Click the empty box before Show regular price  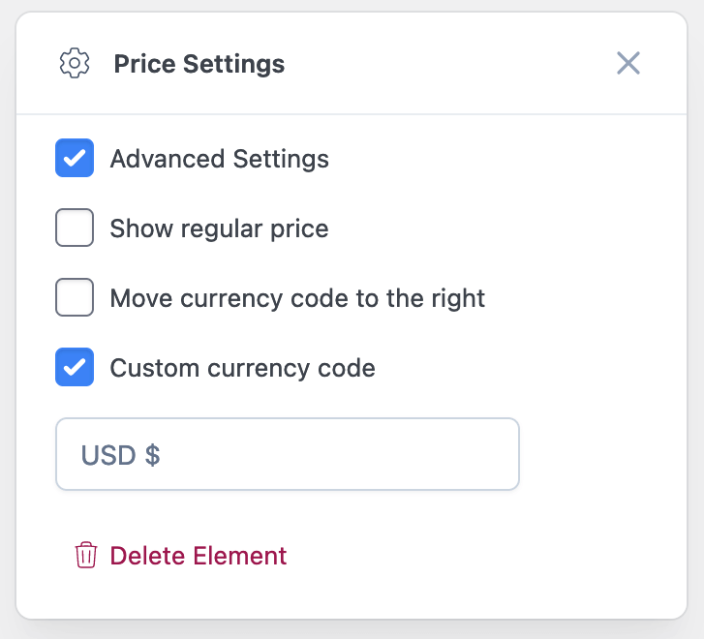click(x=75, y=228)
